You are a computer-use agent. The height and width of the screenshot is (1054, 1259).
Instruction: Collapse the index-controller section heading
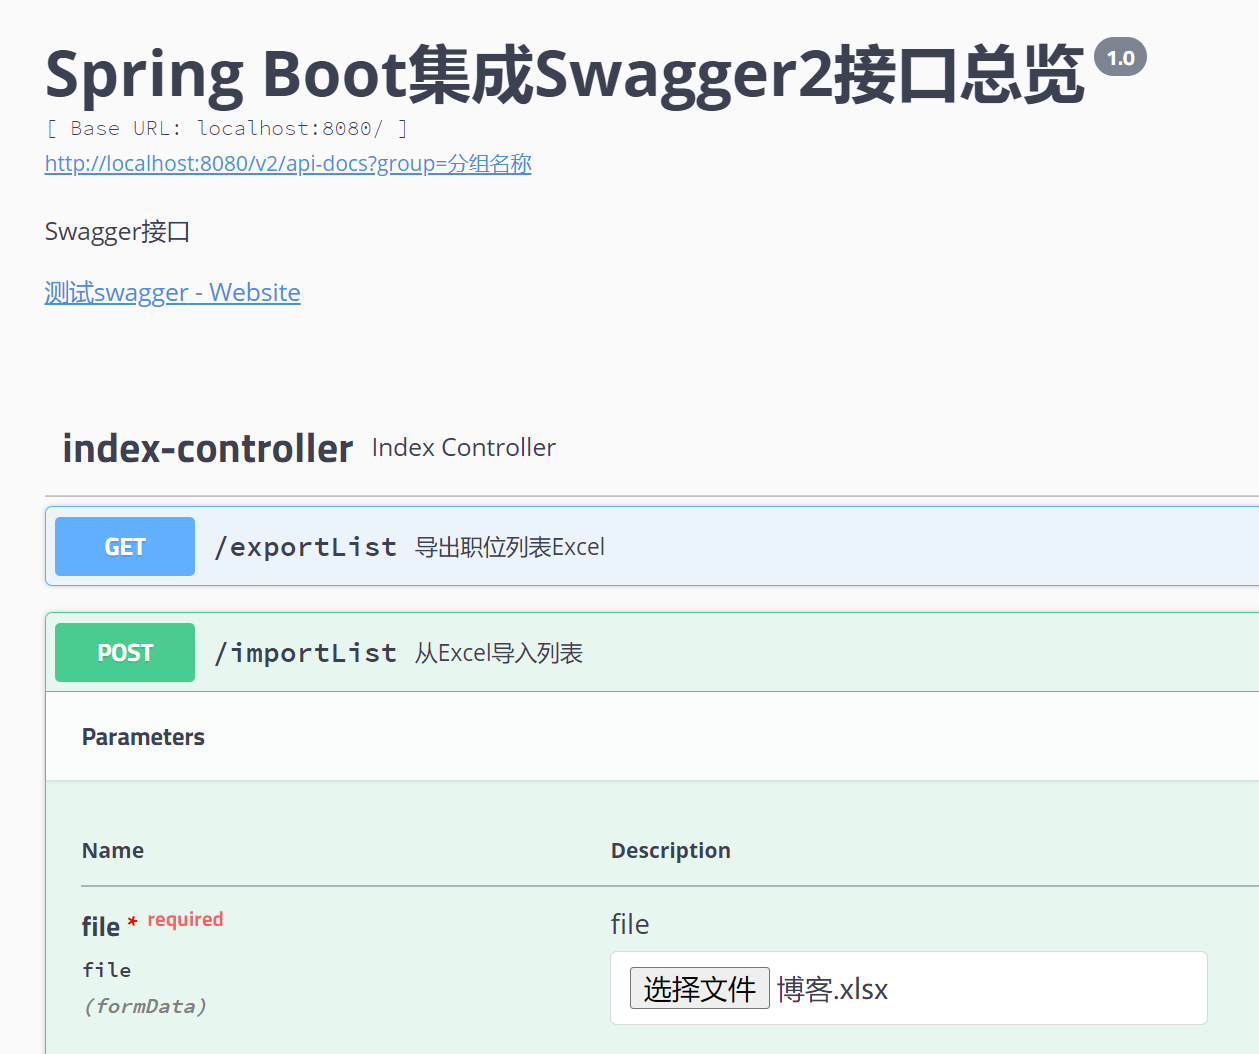point(207,449)
